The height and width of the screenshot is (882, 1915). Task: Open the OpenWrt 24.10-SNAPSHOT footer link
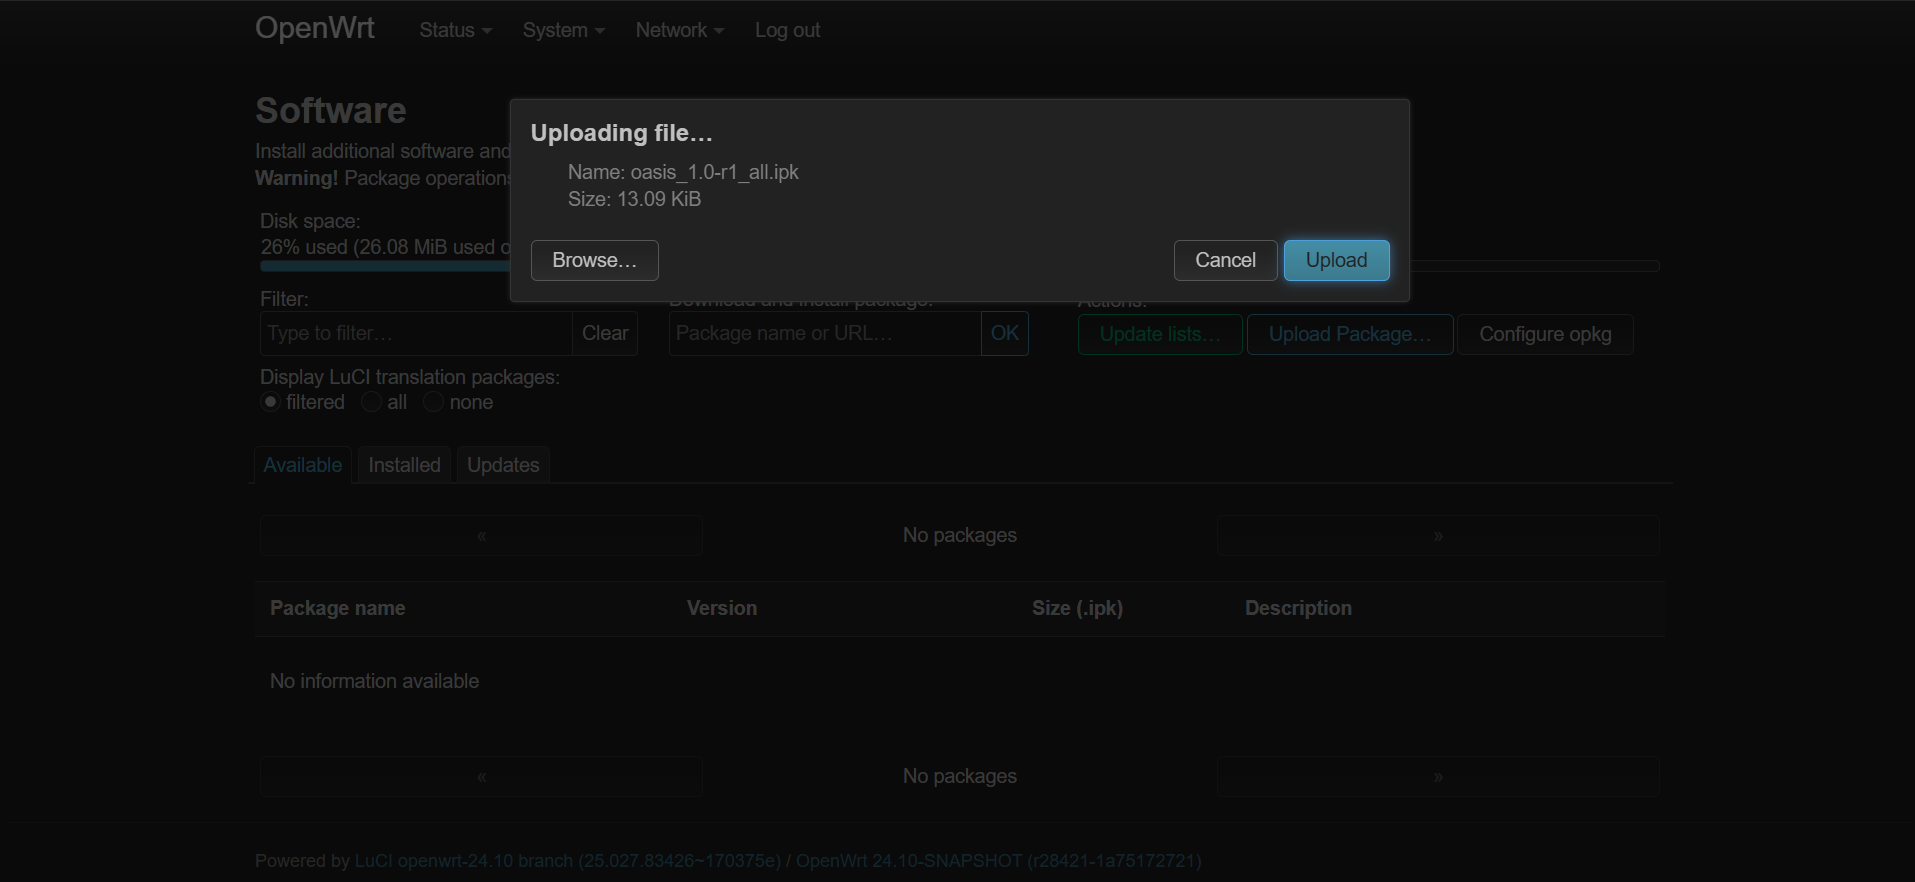click(998, 860)
